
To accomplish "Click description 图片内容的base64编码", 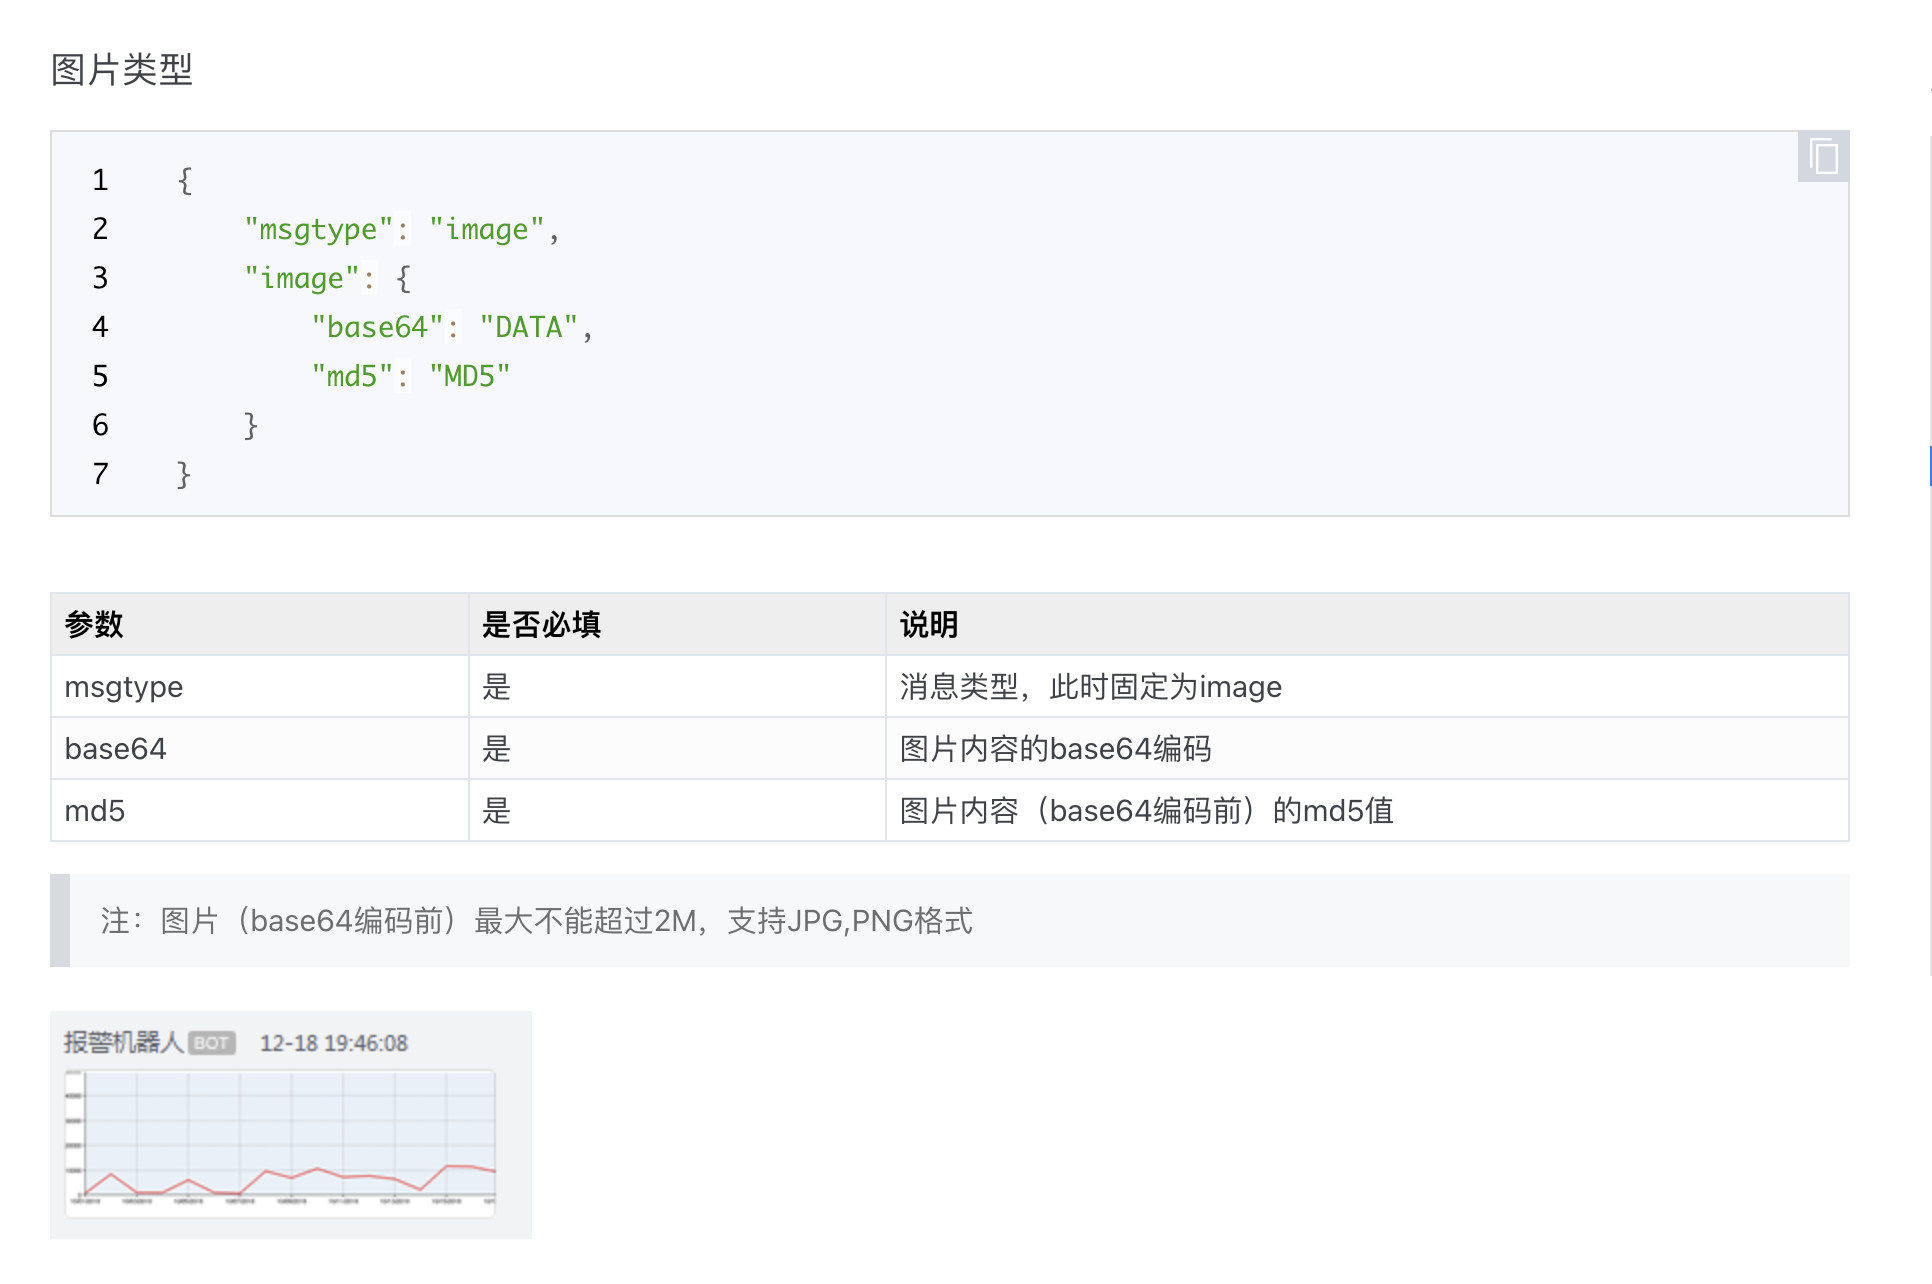I will pos(1055,749).
